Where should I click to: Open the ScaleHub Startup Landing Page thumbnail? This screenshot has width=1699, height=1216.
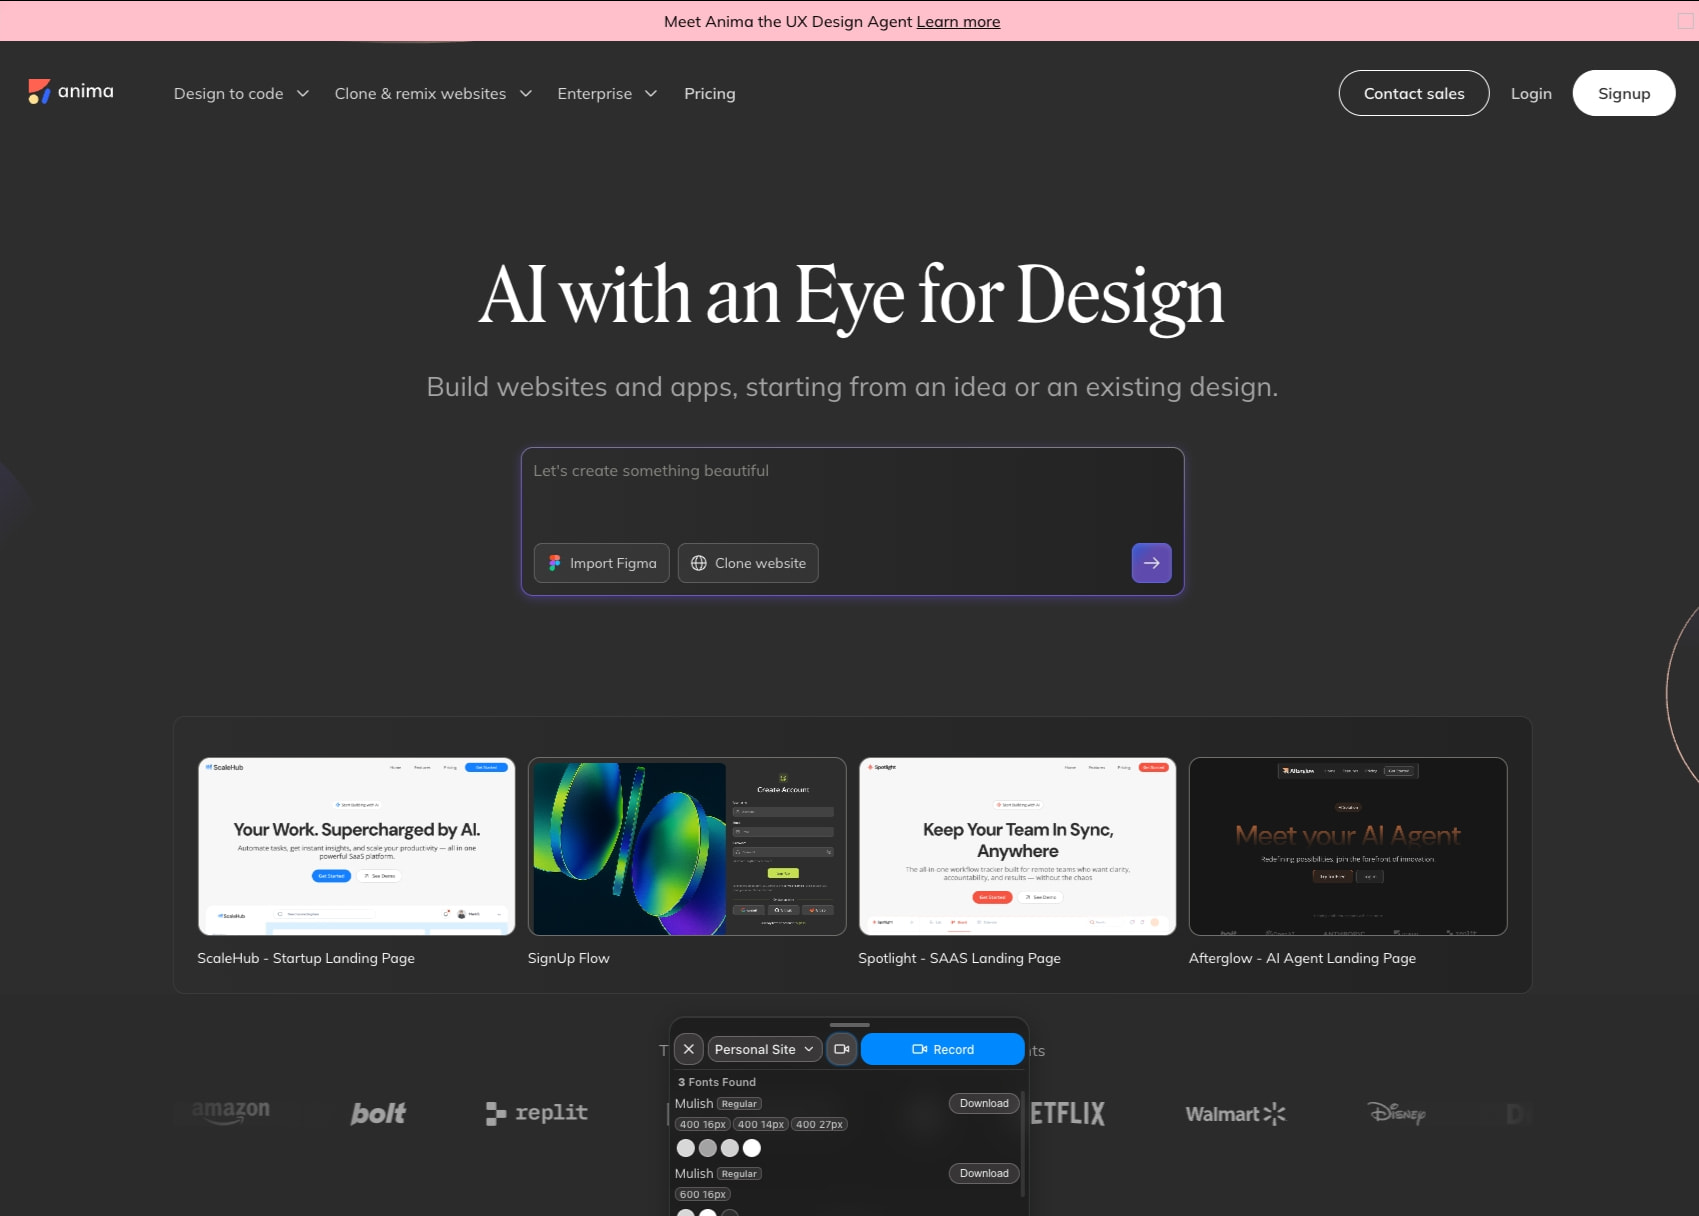(357, 846)
